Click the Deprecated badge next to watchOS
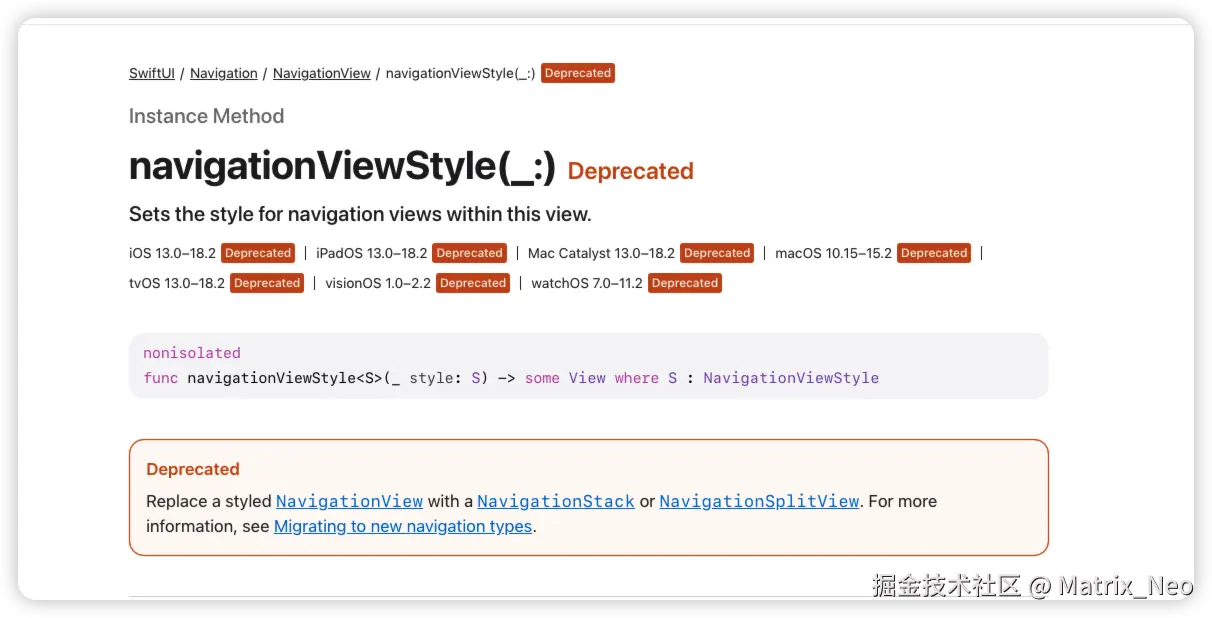This screenshot has height=618, width=1212. (685, 283)
